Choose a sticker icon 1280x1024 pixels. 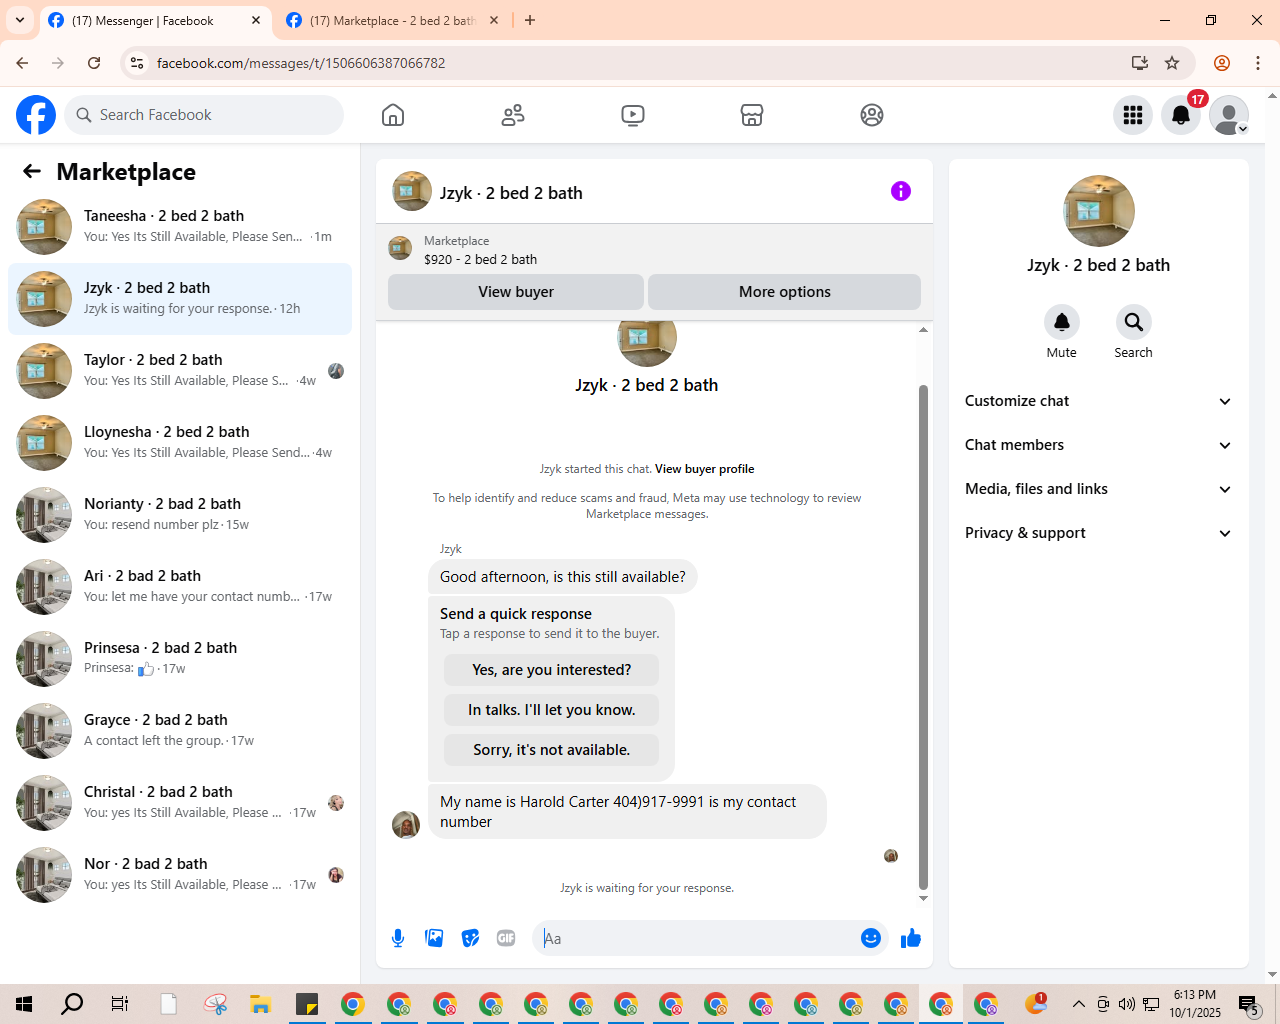click(x=470, y=938)
